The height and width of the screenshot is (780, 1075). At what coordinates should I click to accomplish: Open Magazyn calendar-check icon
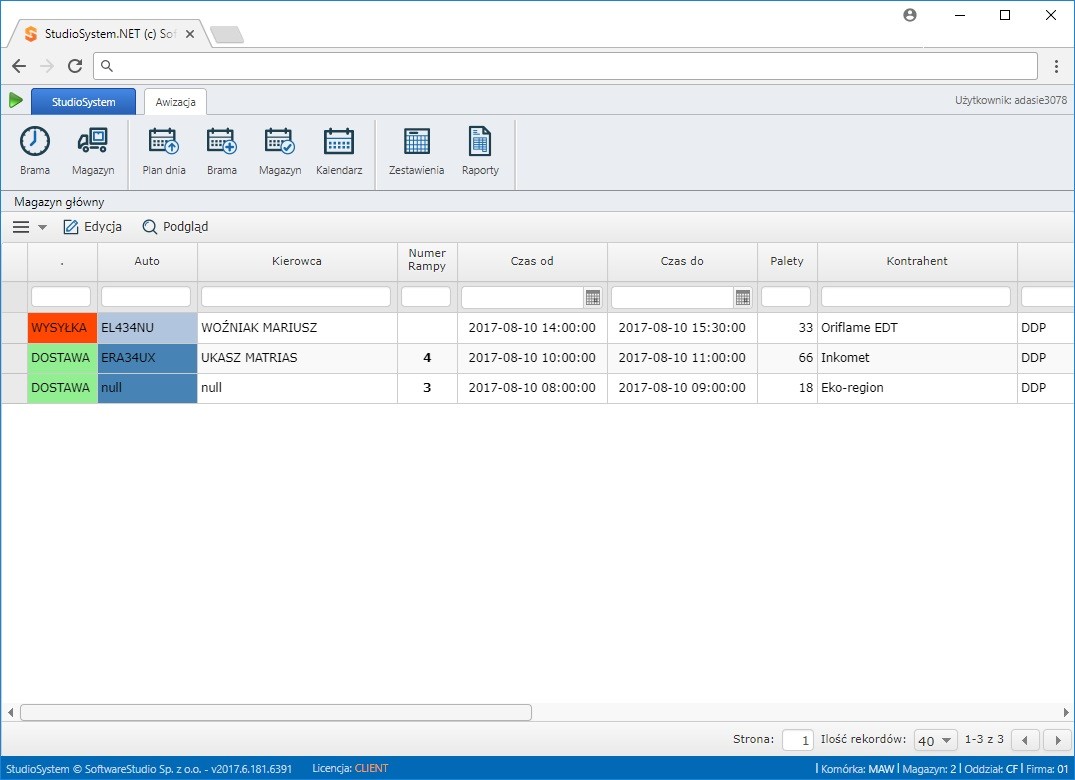click(x=280, y=141)
